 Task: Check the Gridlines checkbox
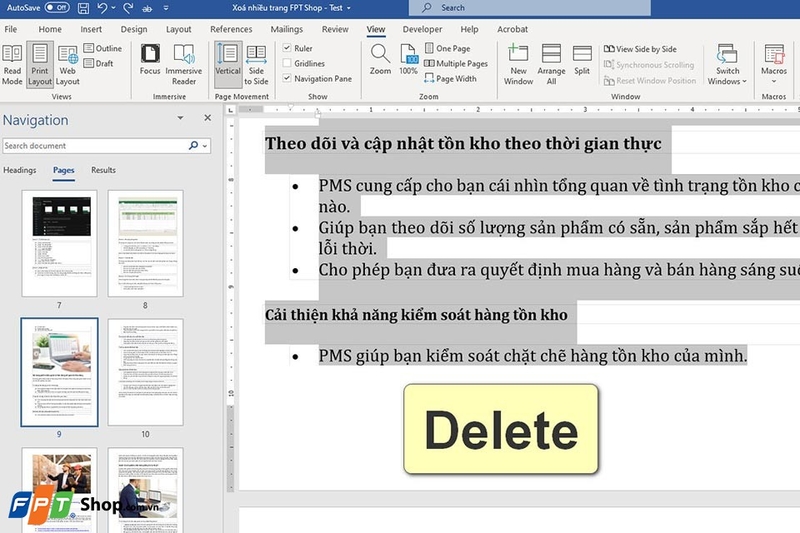pos(287,63)
